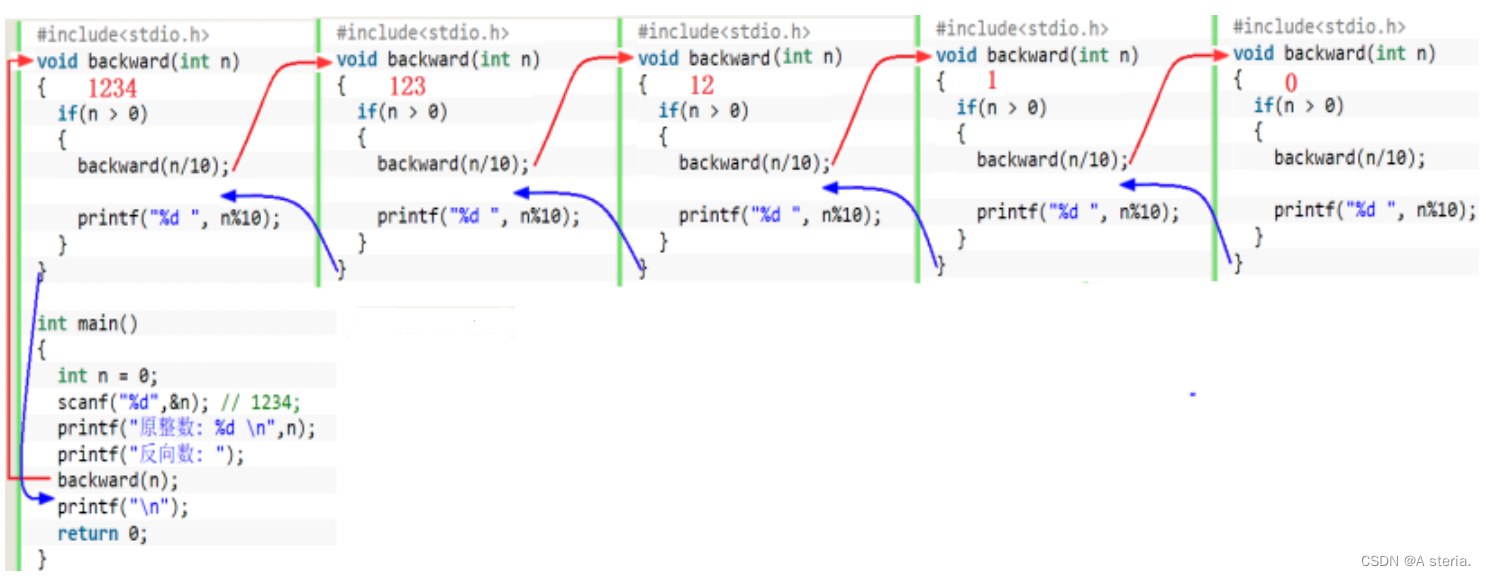Select backward(n/10); in the n=1 copy

tap(1053, 160)
